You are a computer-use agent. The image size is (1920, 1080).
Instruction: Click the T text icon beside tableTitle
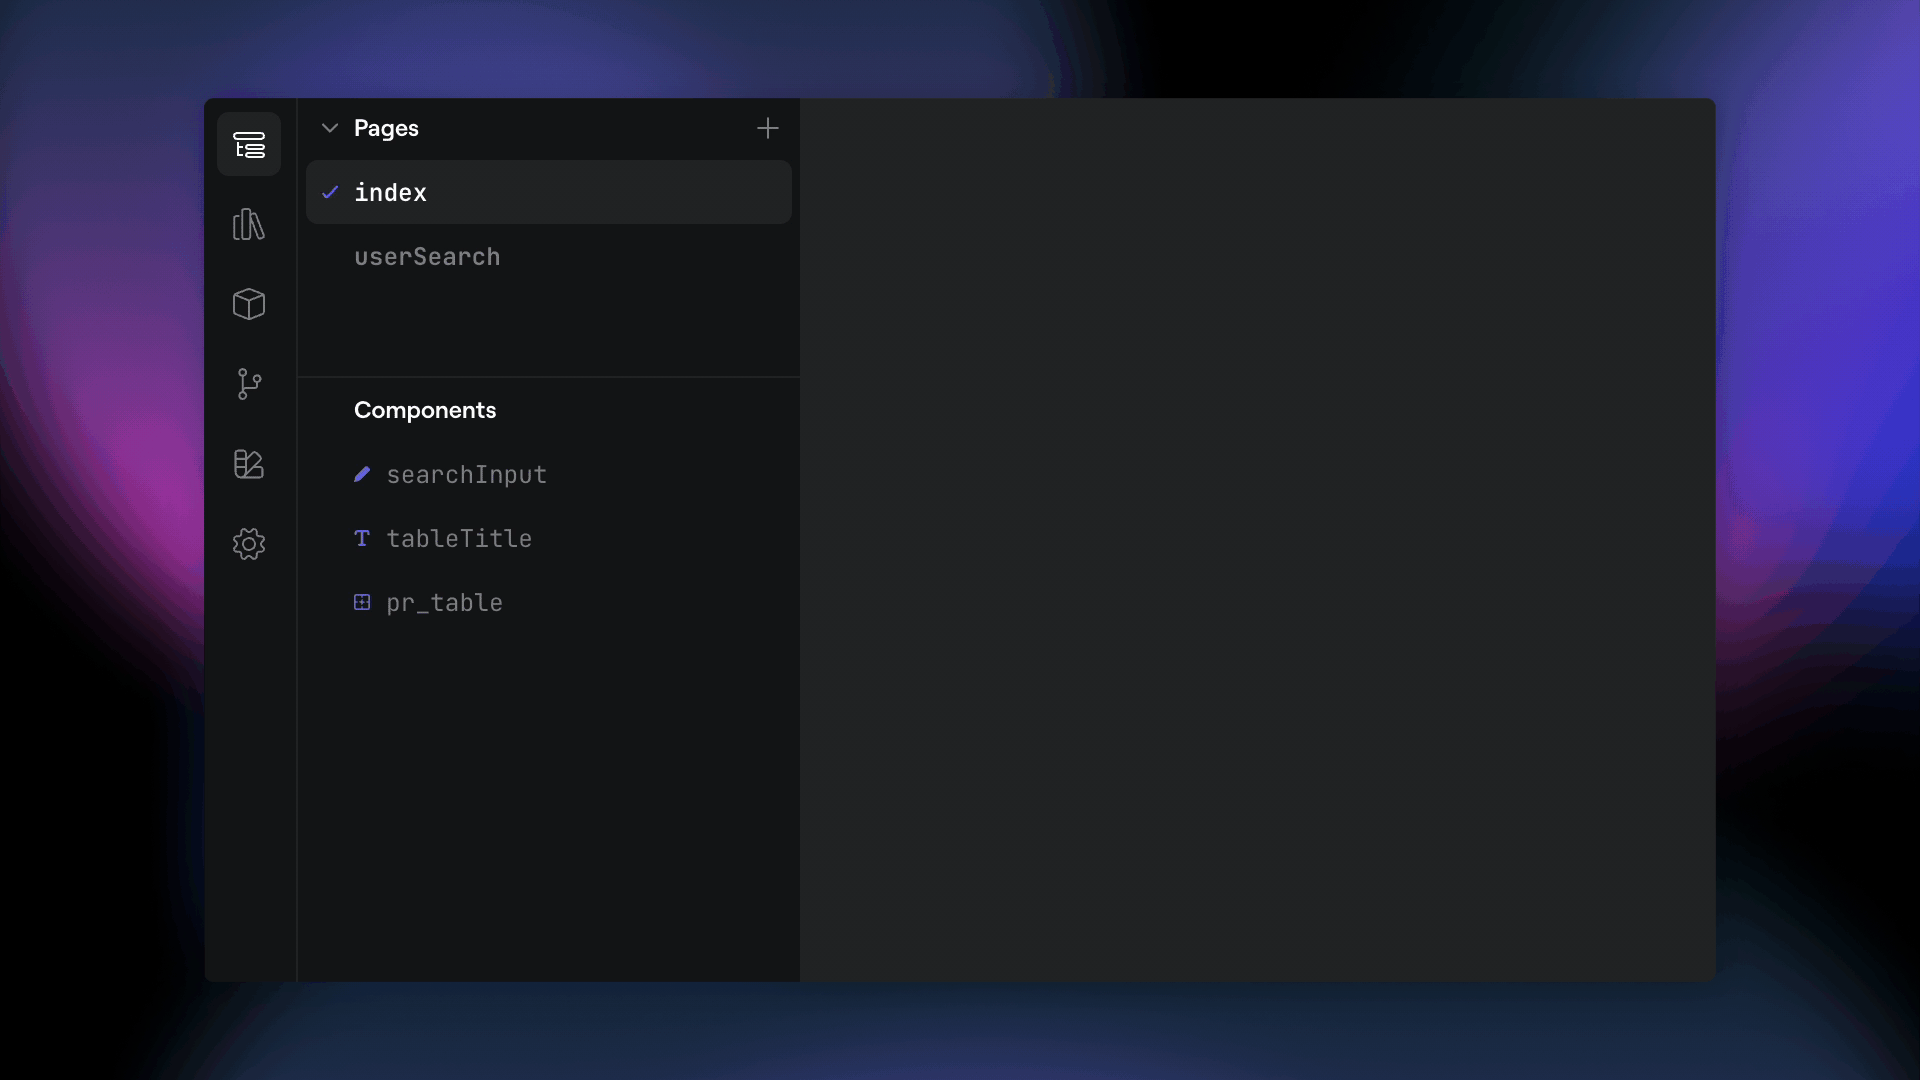tap(362, 538)
